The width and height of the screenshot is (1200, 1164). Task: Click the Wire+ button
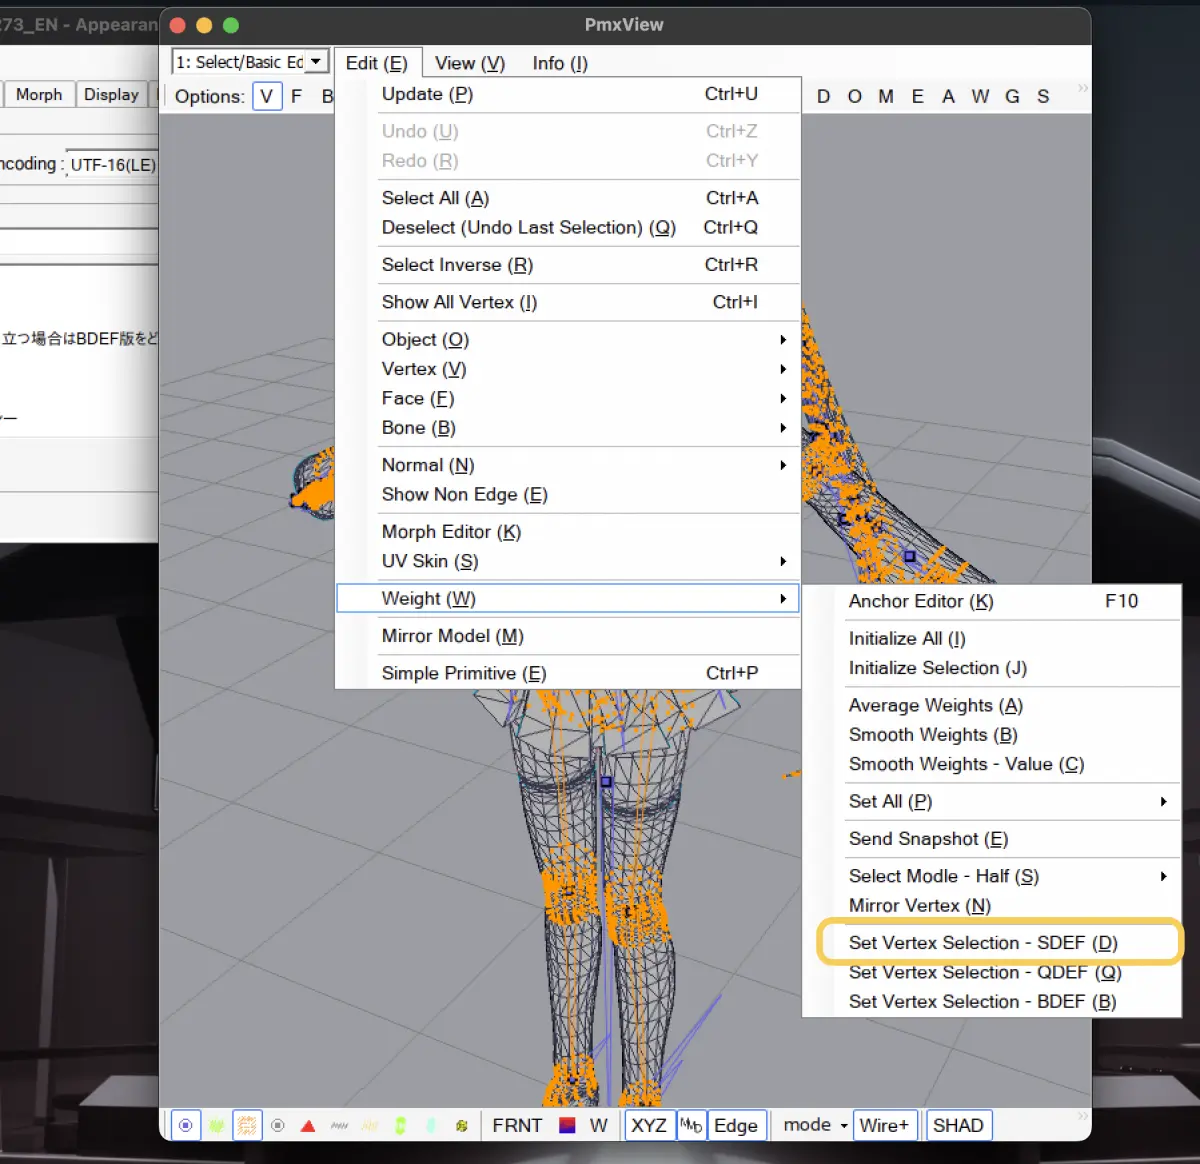tap(884, 1126)
